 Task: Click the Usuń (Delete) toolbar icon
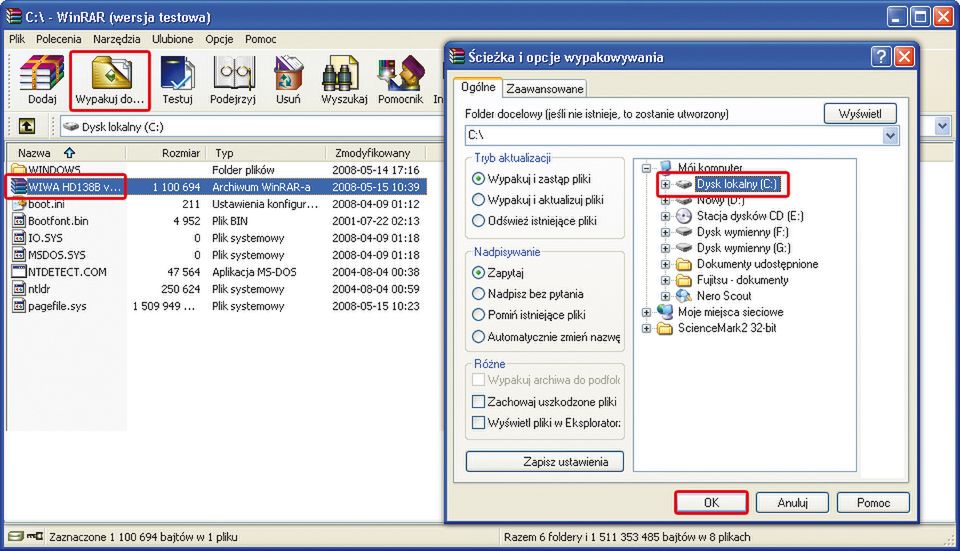click(x=288, y=73)
